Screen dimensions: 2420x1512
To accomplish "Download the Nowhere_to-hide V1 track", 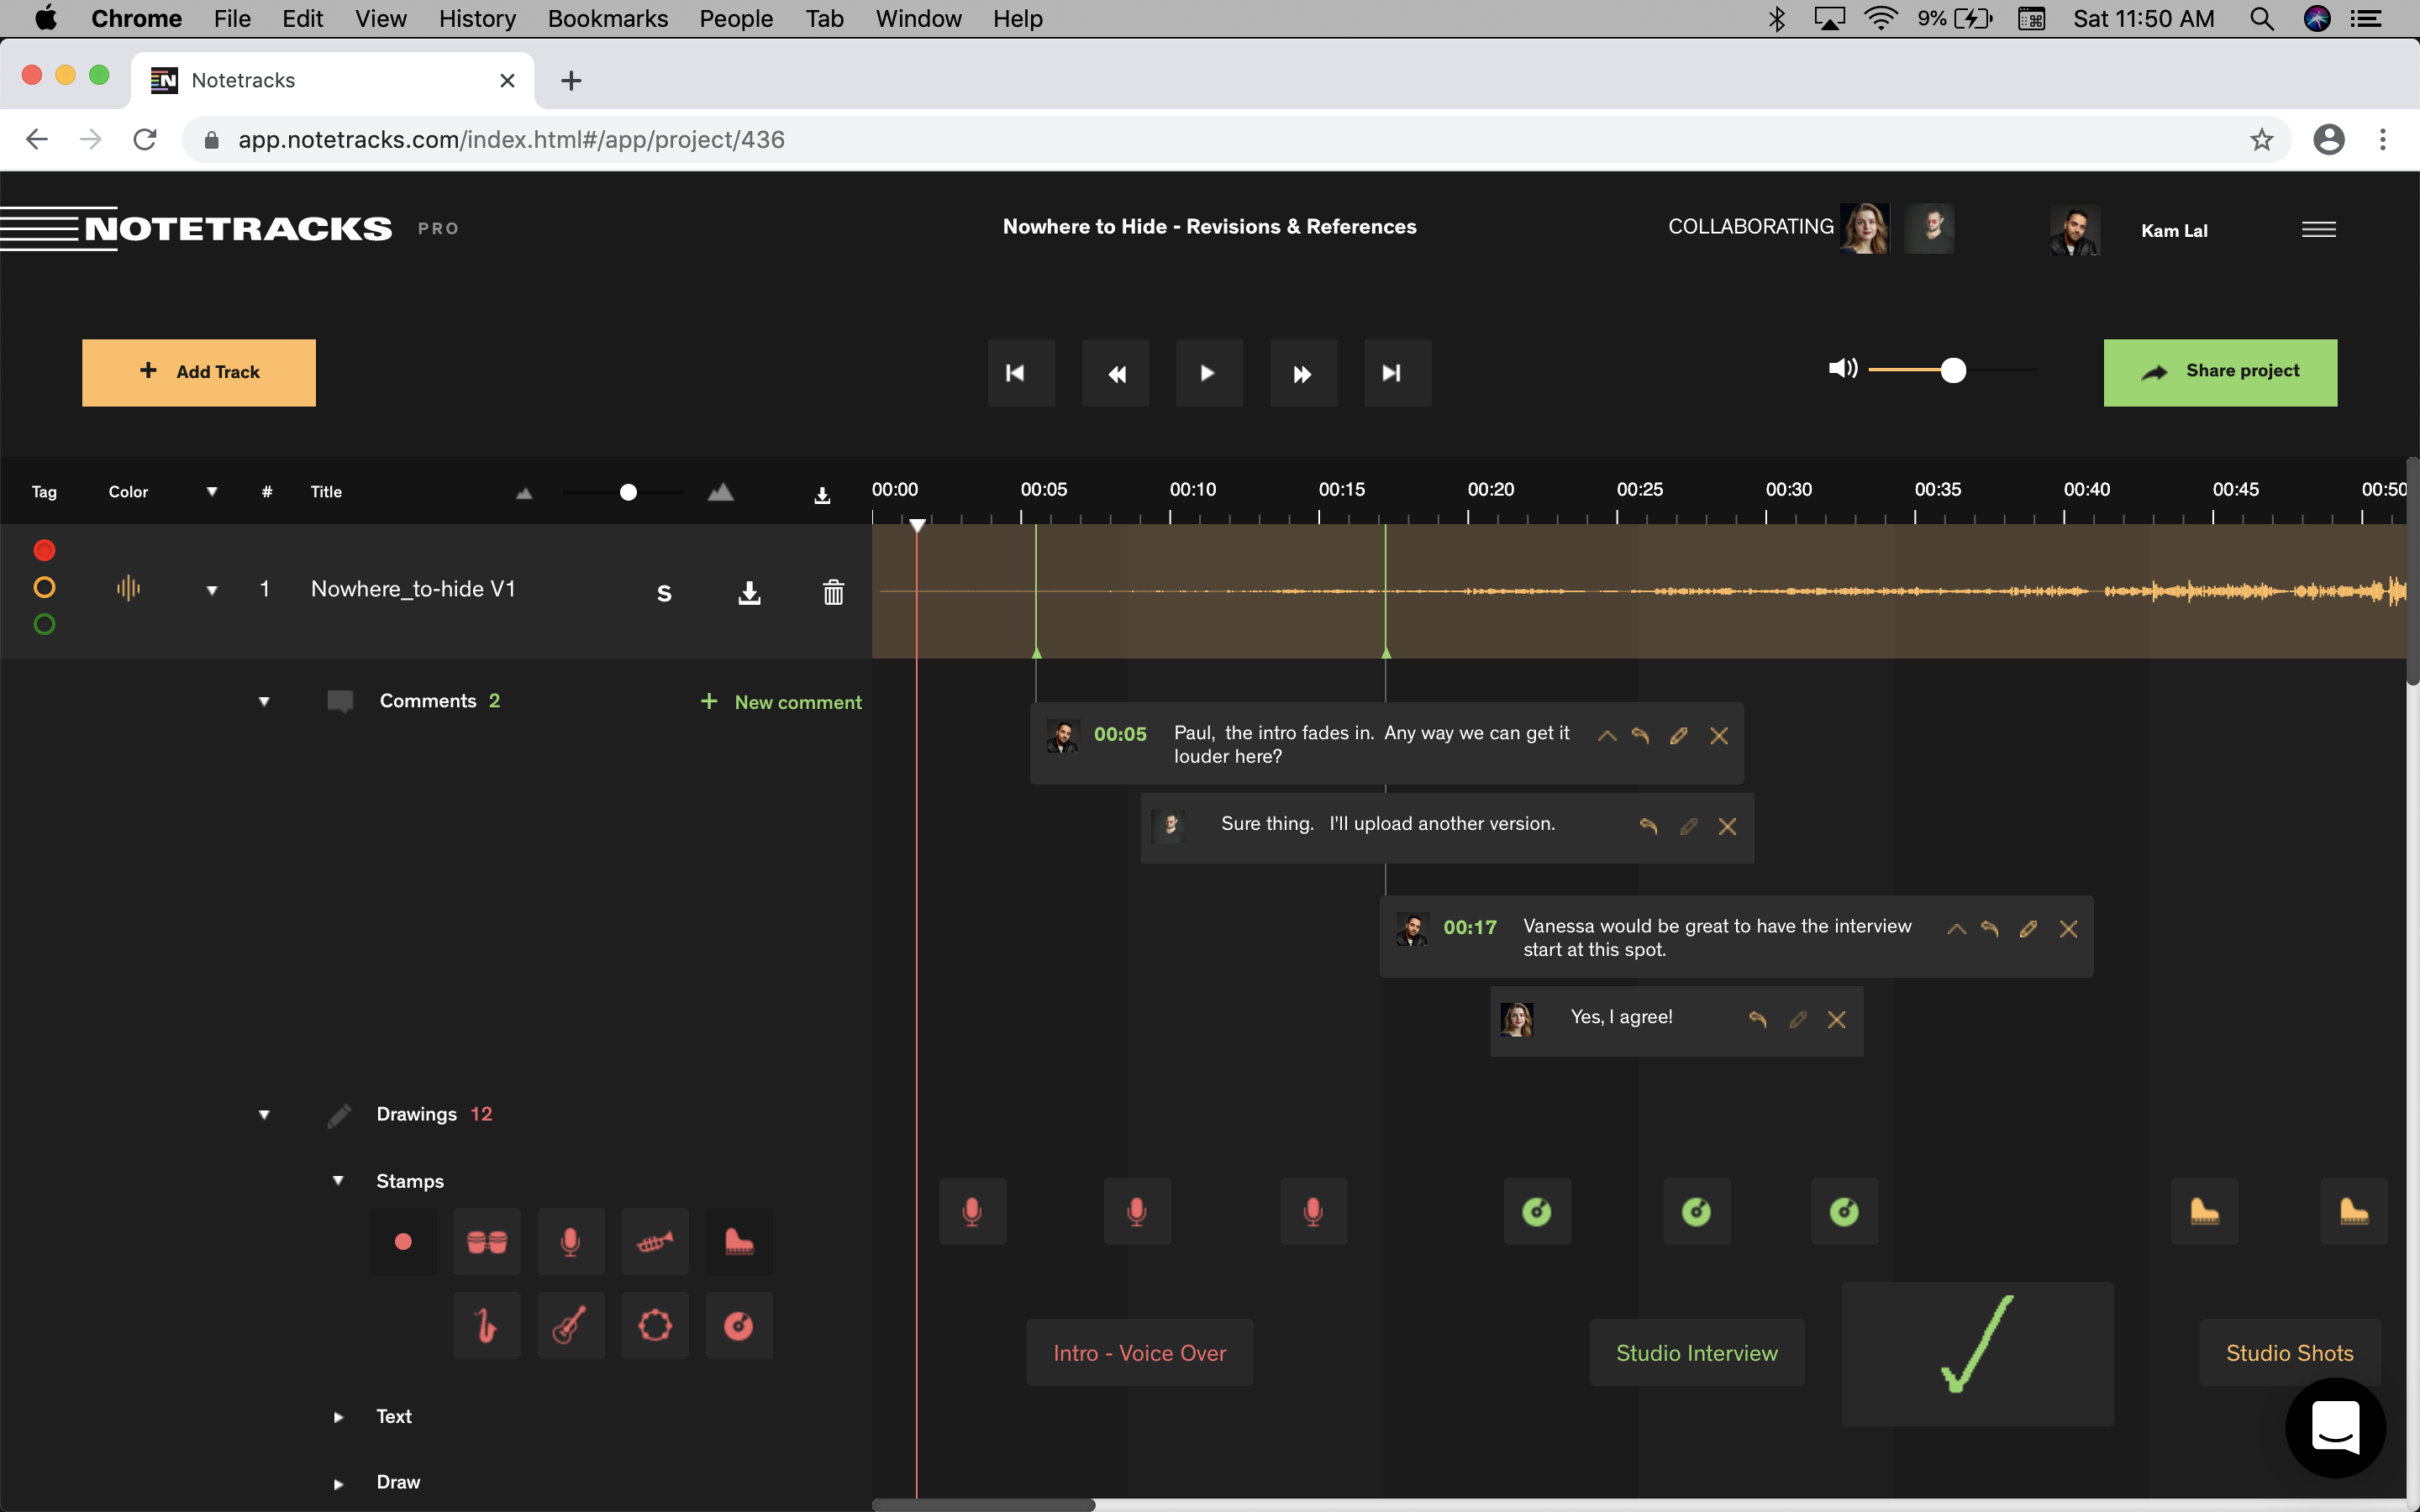I will pos(749,592).
